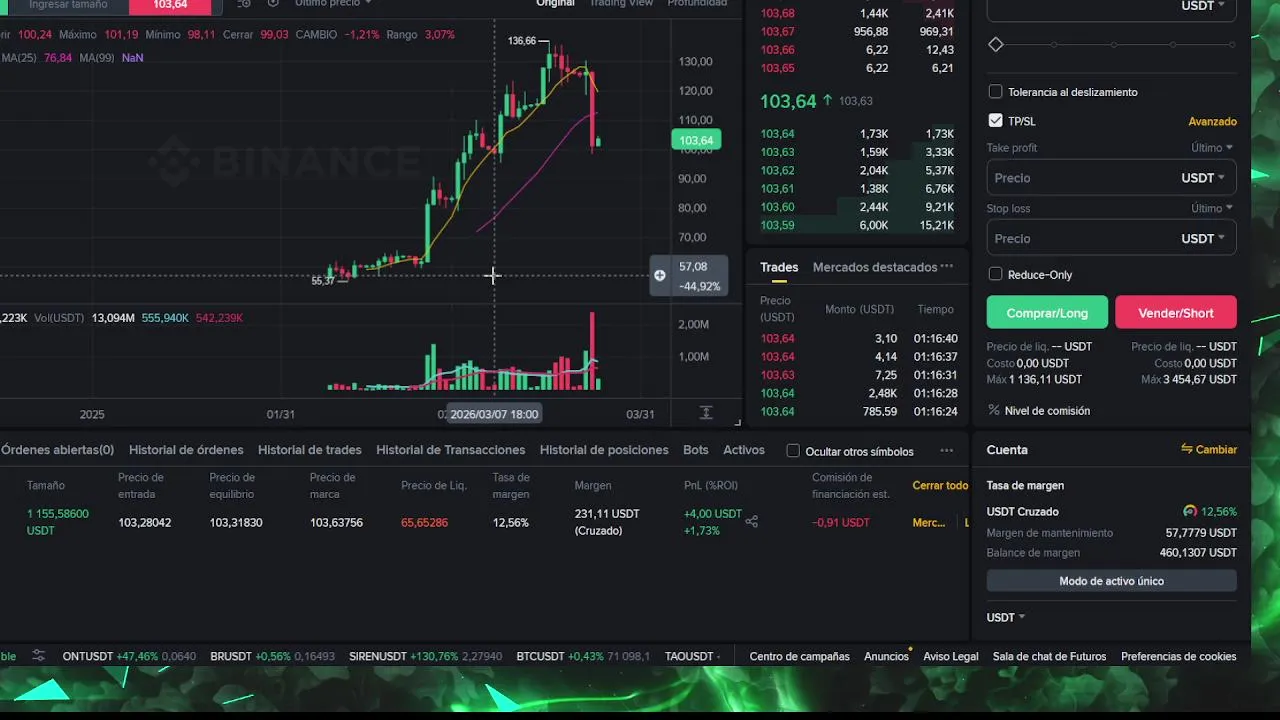Viewport: 1280px width, 720px height.
Task: Open Historial de Transacciones tab
Action: tap(451, 450)
